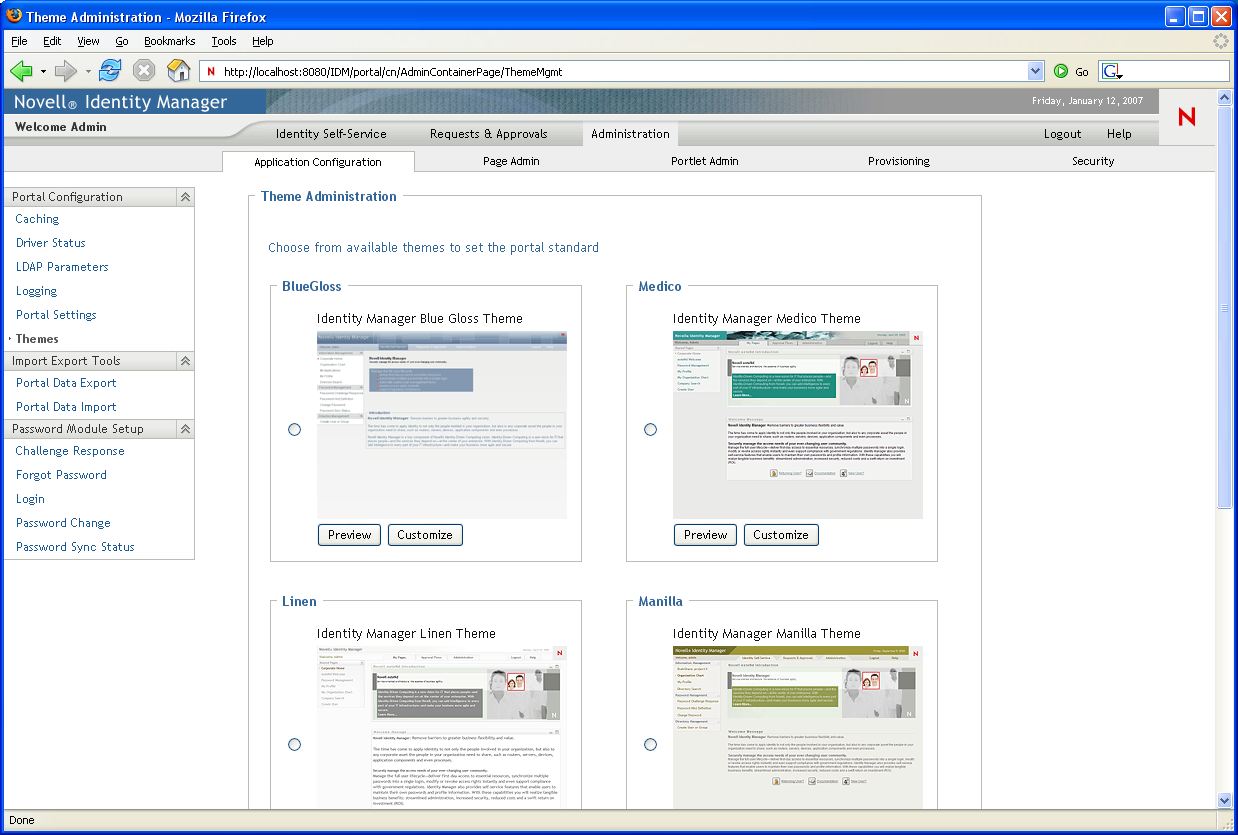The height and width of the screenshot is (835, 1238).
Task: Open the Page Admin subtab
Action: (511, 161)
